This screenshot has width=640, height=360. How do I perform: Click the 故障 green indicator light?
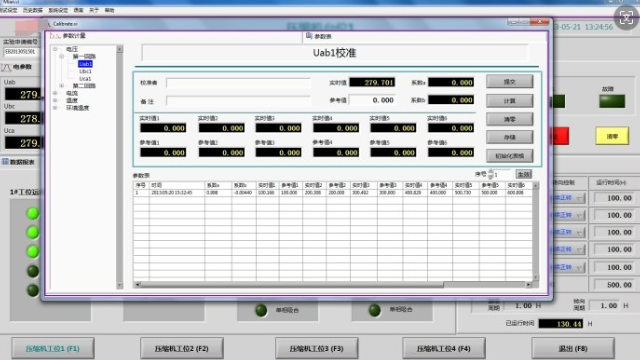(x=611, y=101)
